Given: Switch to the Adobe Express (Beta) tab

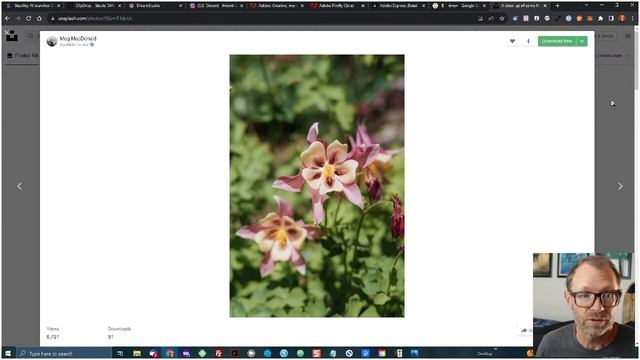Looking at the screenshot, I should pyautogui.click(x=398, y=6).
